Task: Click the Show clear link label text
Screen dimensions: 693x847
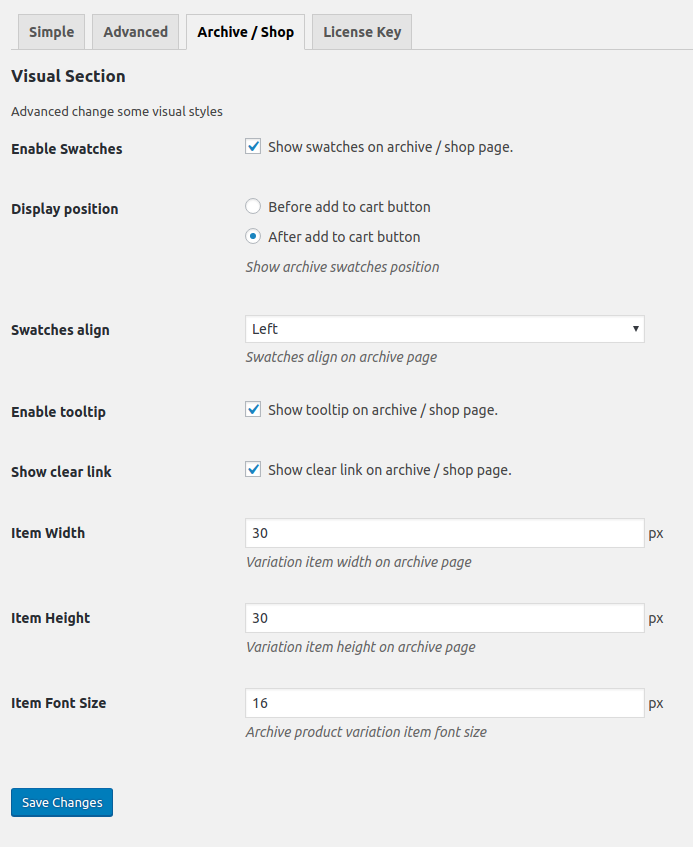Action: tap(390, 470)
